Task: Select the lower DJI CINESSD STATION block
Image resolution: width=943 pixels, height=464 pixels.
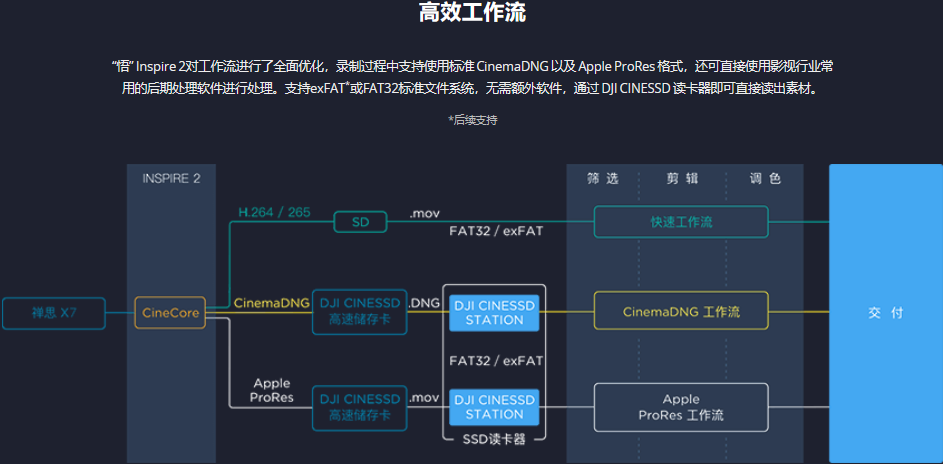Action: pyautogui.click(x=494, y=406)
